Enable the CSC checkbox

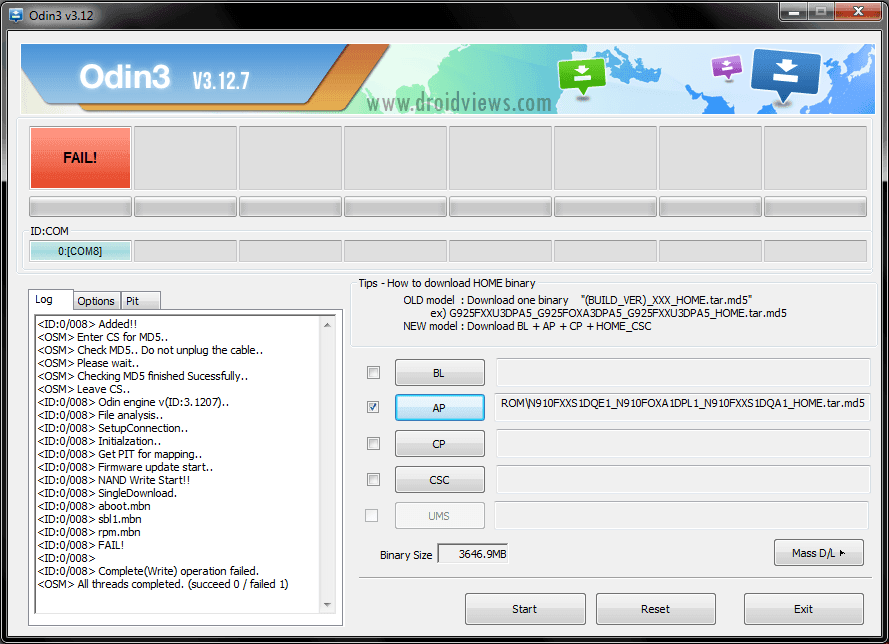(x=373, y=480)
